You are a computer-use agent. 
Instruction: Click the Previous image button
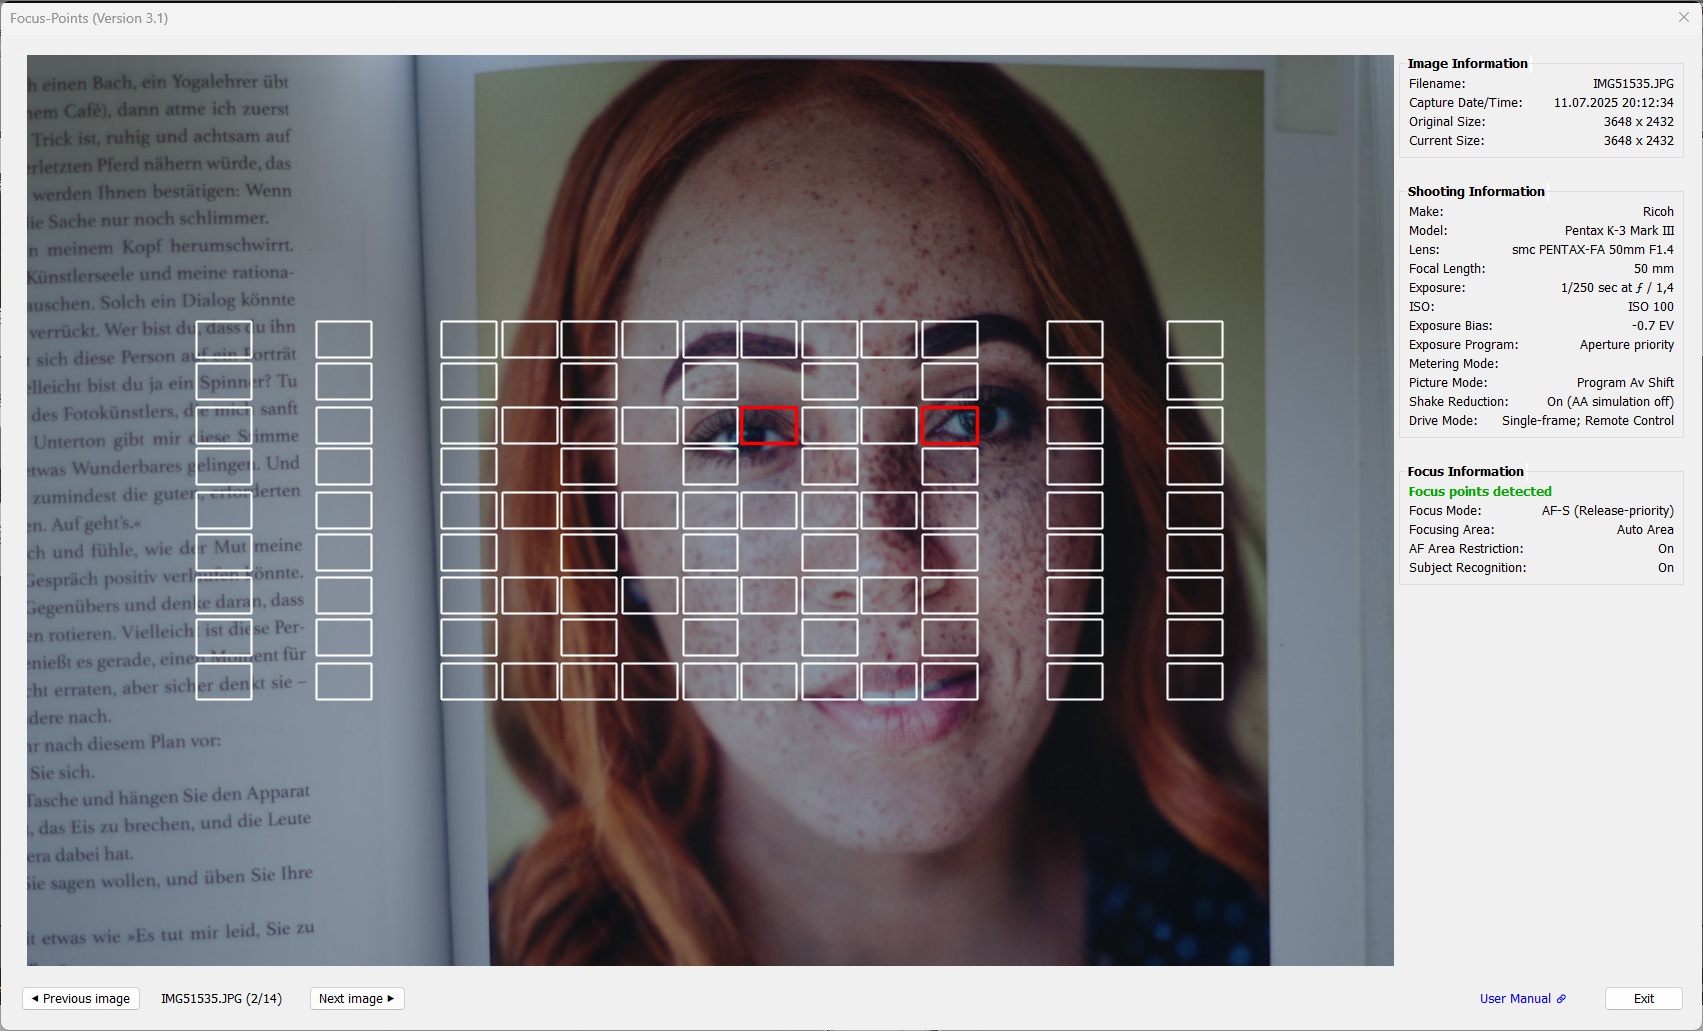tap(81, 998)
